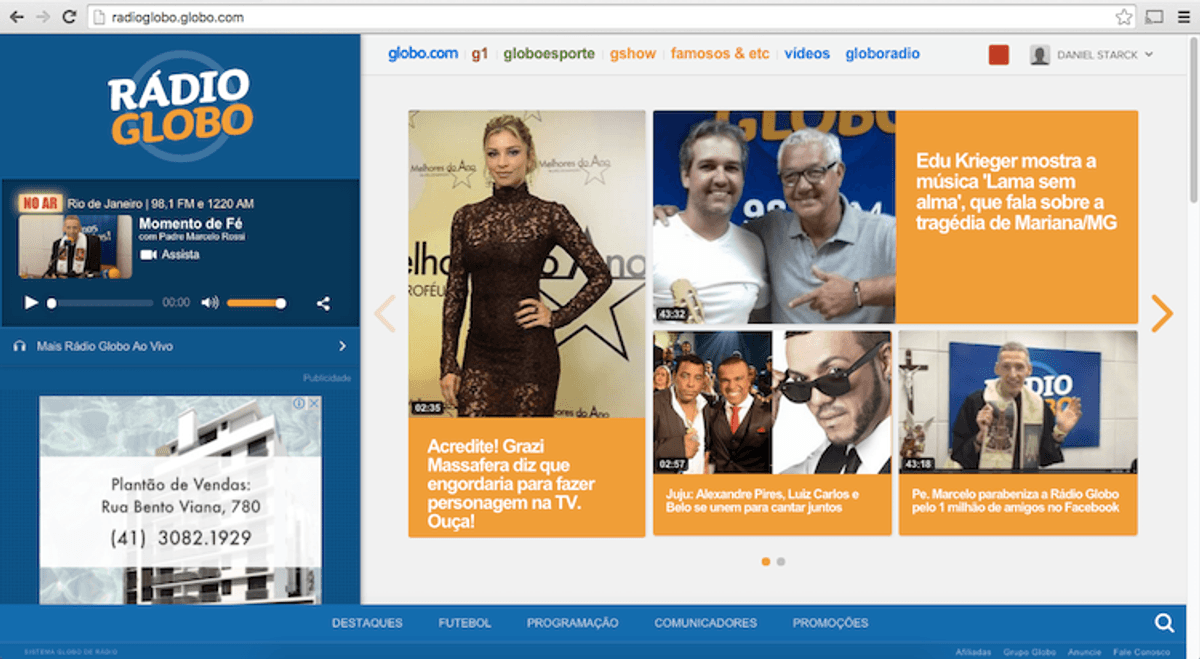Open the Pe. Marcelo video thumbnail

[x=1018, y=403]
